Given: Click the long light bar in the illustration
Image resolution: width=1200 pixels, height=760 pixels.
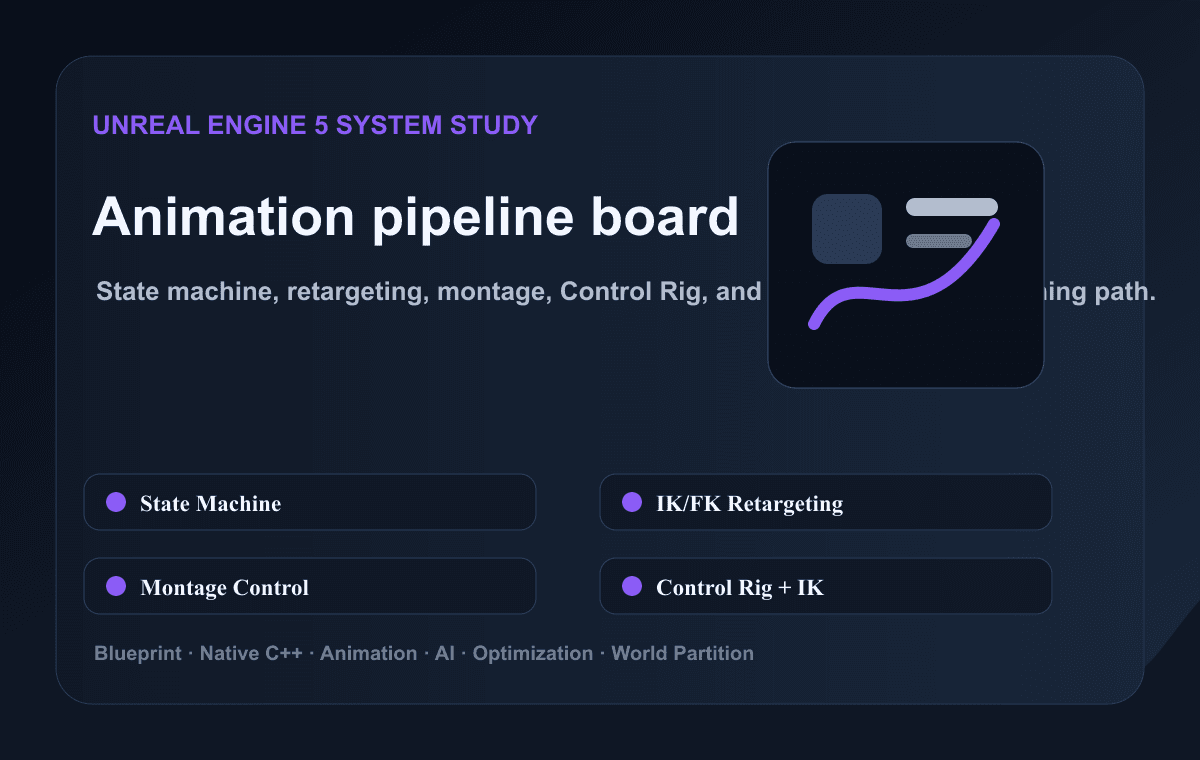Looking at the screenshot, I should pos(952,207).
